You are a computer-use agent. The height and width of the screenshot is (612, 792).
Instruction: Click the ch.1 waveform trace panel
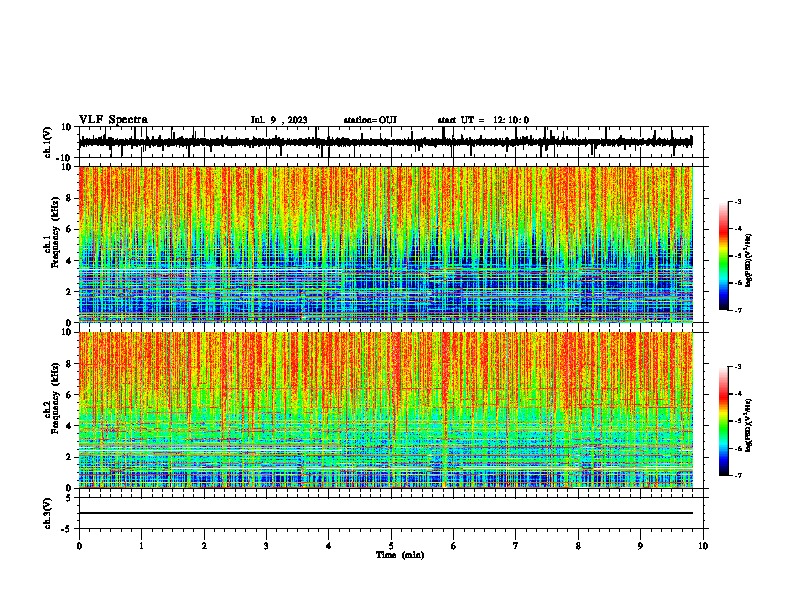coord(391,142)
